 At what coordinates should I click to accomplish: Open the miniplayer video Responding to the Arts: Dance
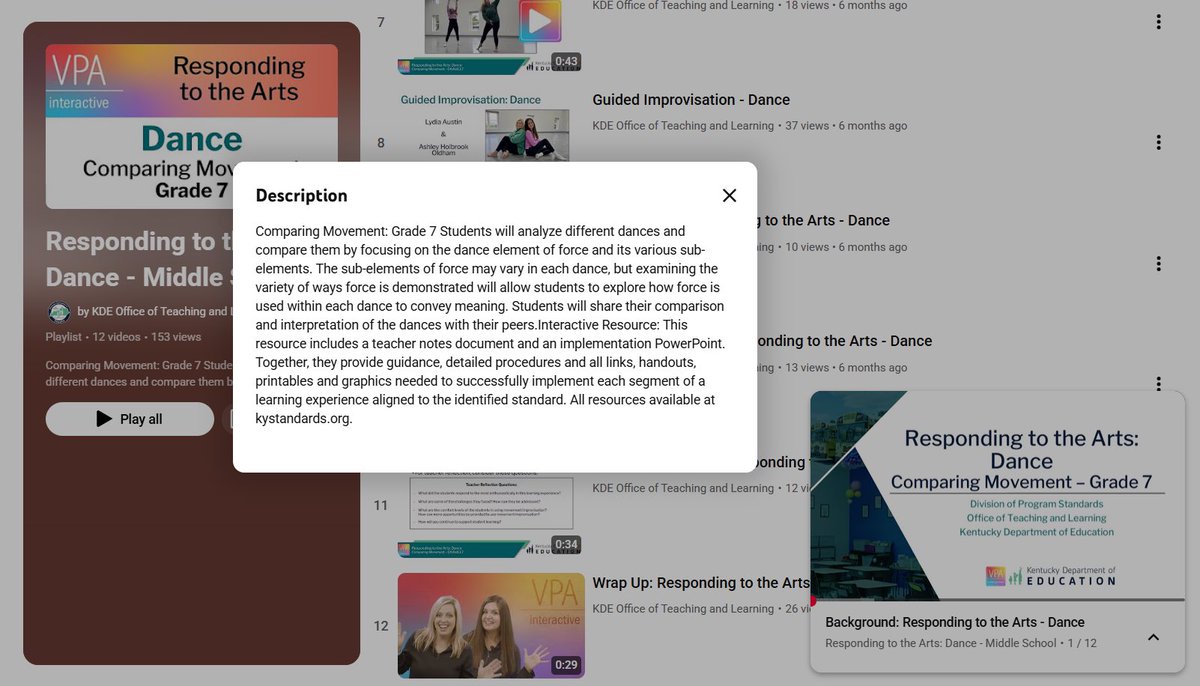point(997,496)
